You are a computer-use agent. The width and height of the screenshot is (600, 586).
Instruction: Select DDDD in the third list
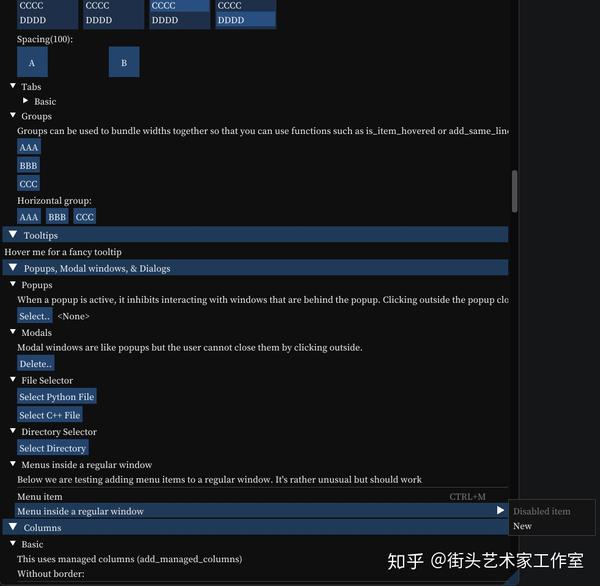coord(179,20)
